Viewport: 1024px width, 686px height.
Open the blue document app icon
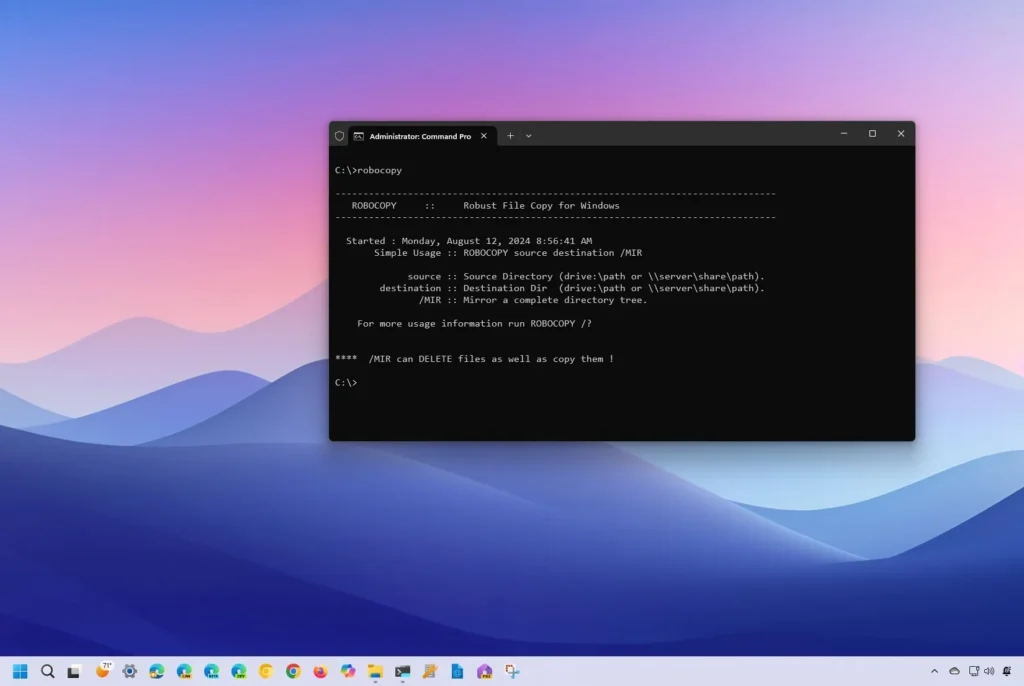click(x=457, y=671)
